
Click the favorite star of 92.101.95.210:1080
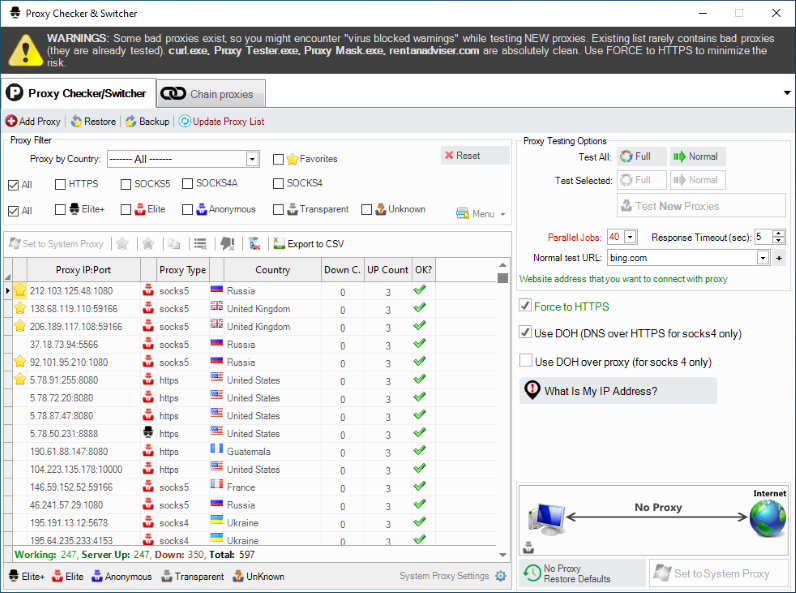click(x=20, y=361)
